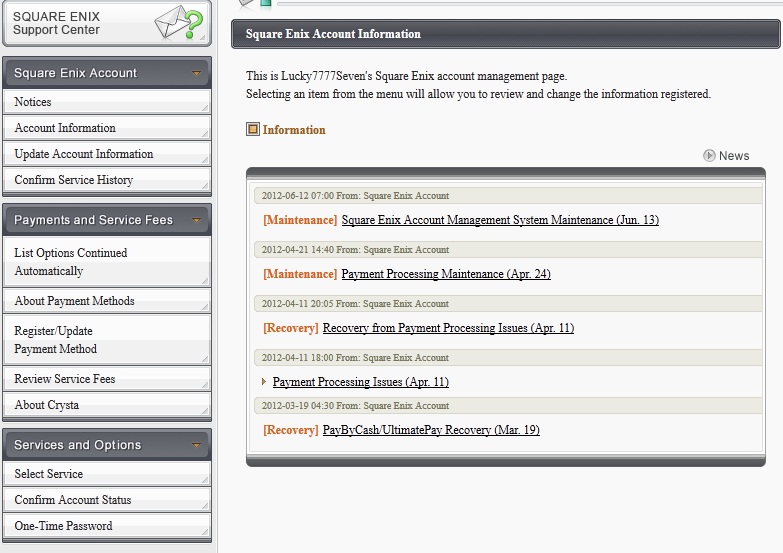The image size is (783, 553).
Task: Collapse the Services and Options section
Action: (x=197, y=446)
